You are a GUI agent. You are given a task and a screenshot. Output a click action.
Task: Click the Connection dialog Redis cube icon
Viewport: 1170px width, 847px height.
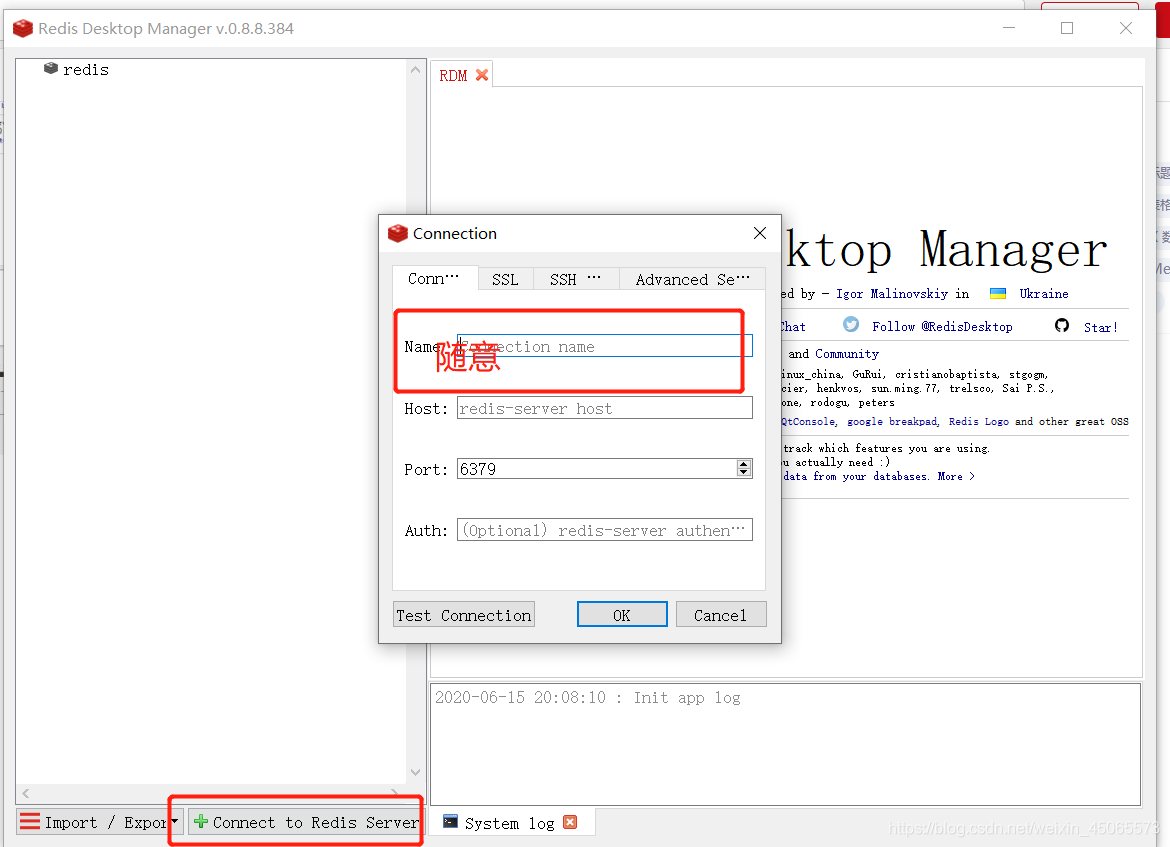pos(398,234)
